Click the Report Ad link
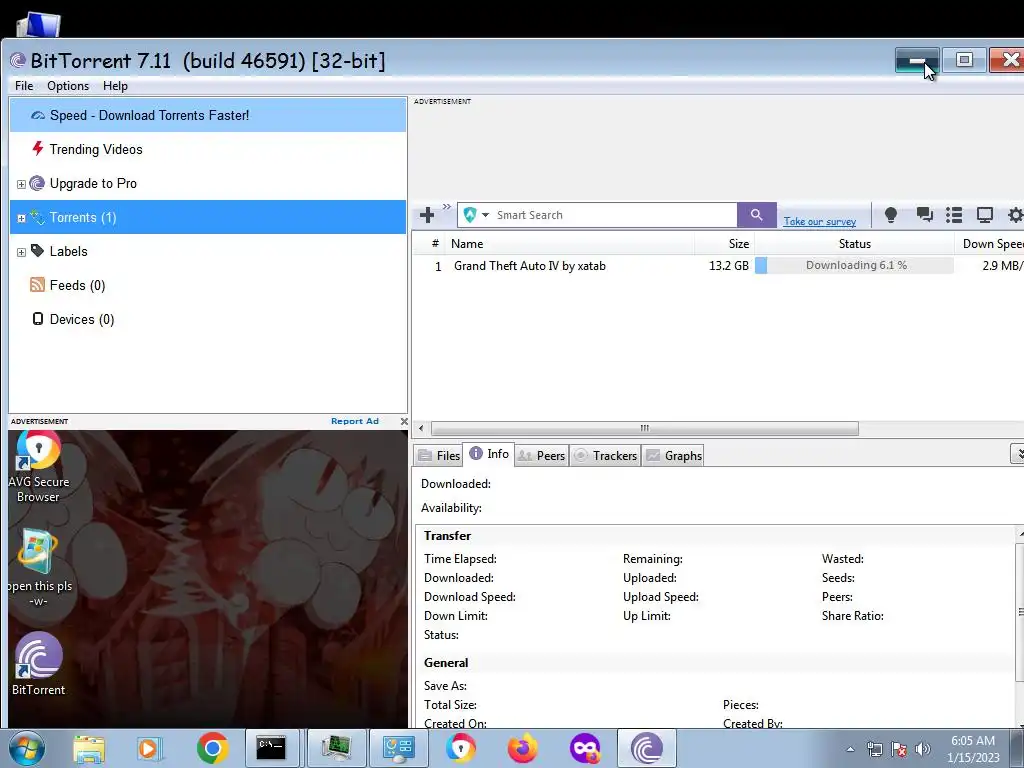The width and height of the screenshot is (1024, 768). click(355, 421)
